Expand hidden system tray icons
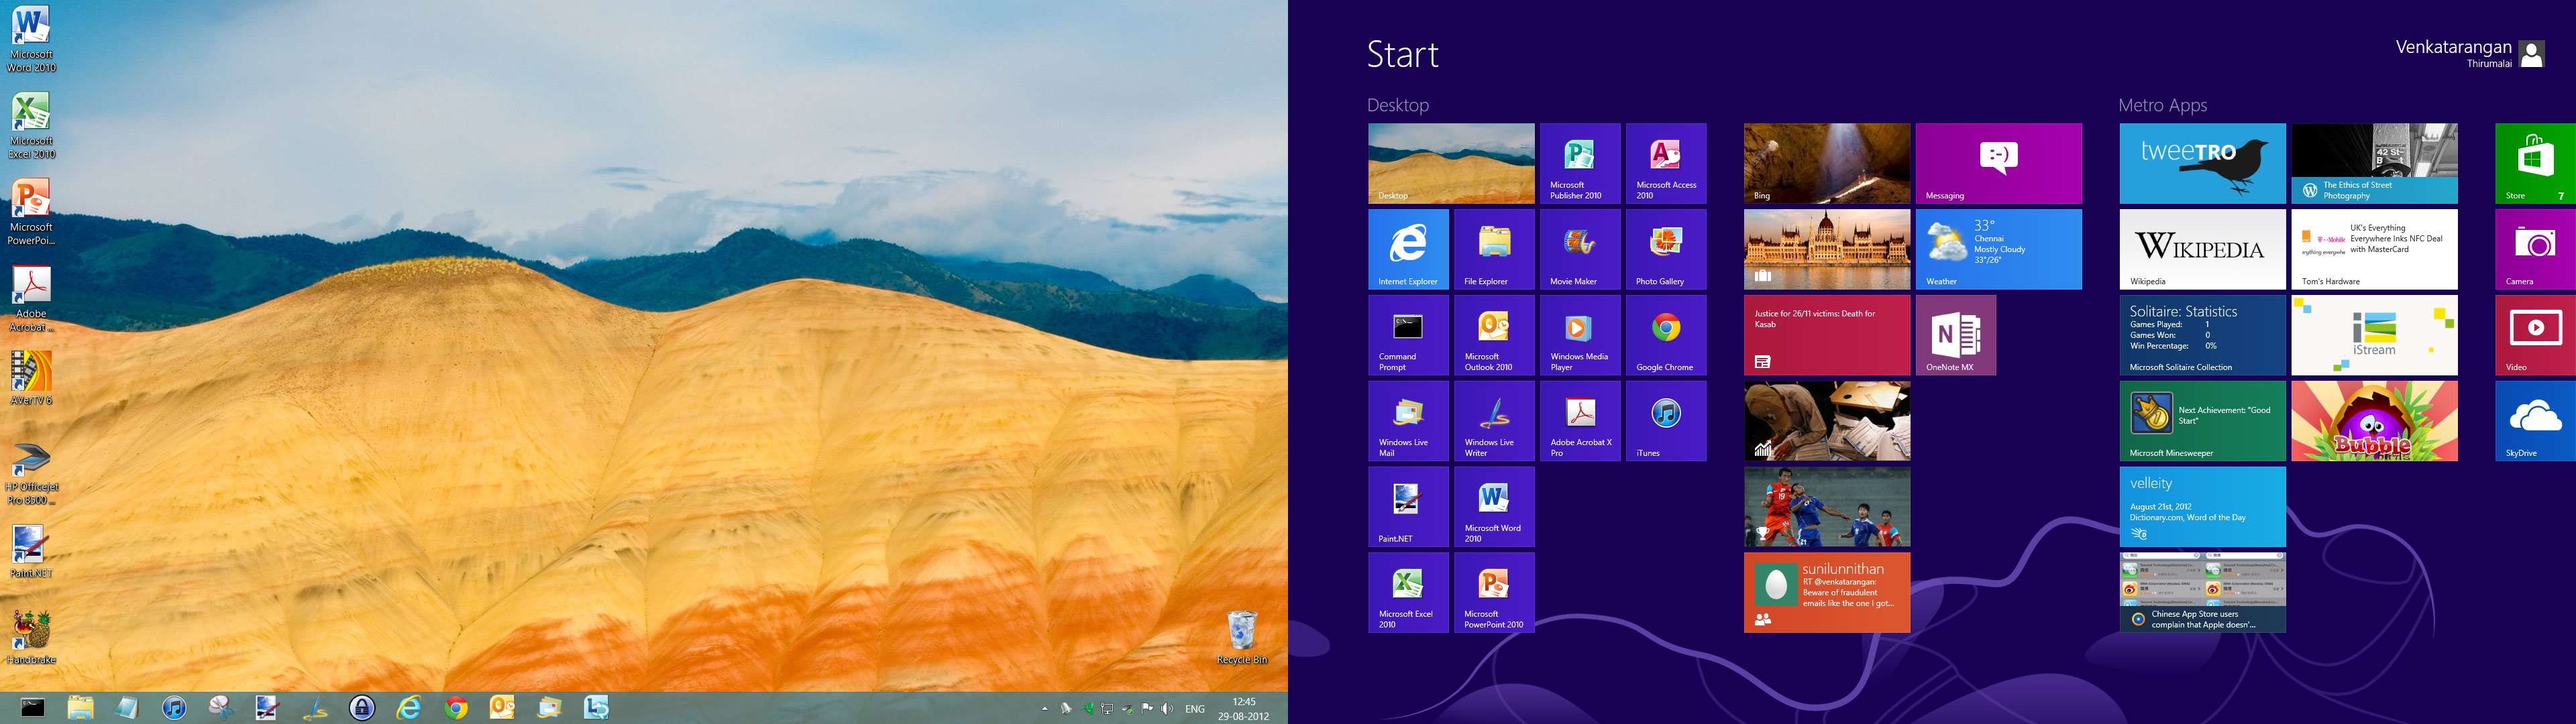The width and height of the screenshot is (2576, 724). point(1046,710)
